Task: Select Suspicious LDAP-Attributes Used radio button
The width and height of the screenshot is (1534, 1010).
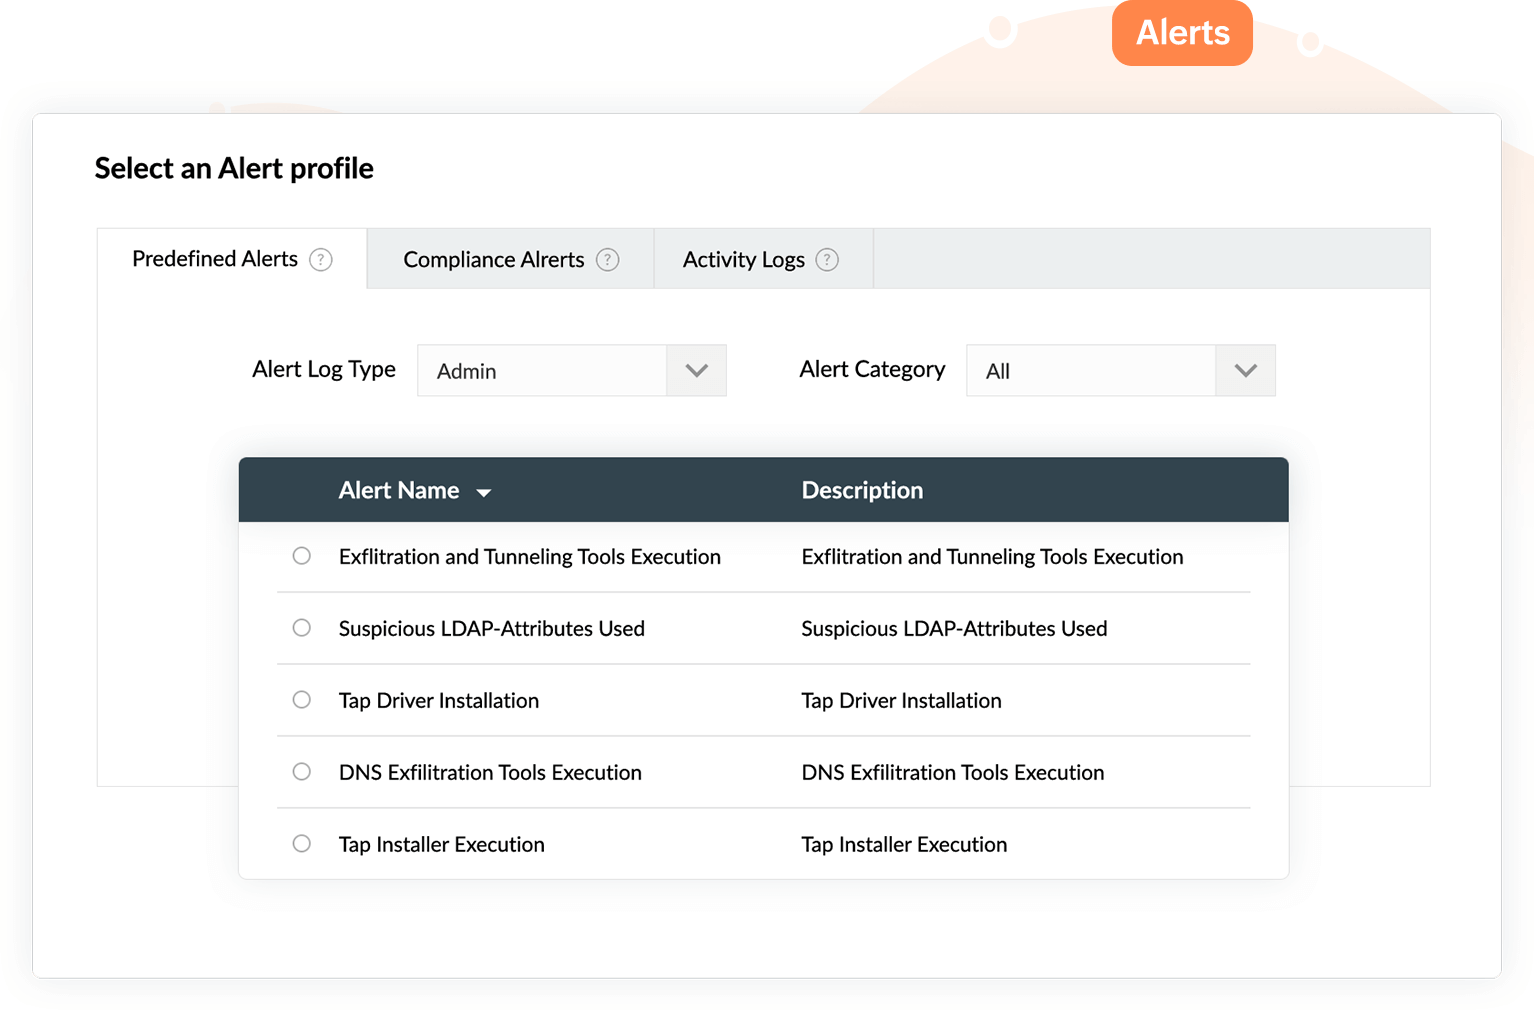Action: [302, 628]
